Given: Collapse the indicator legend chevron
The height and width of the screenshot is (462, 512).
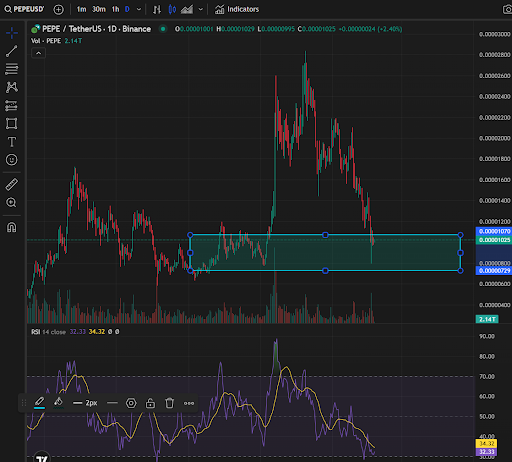Looking at the screenshot, I should 38,53.
